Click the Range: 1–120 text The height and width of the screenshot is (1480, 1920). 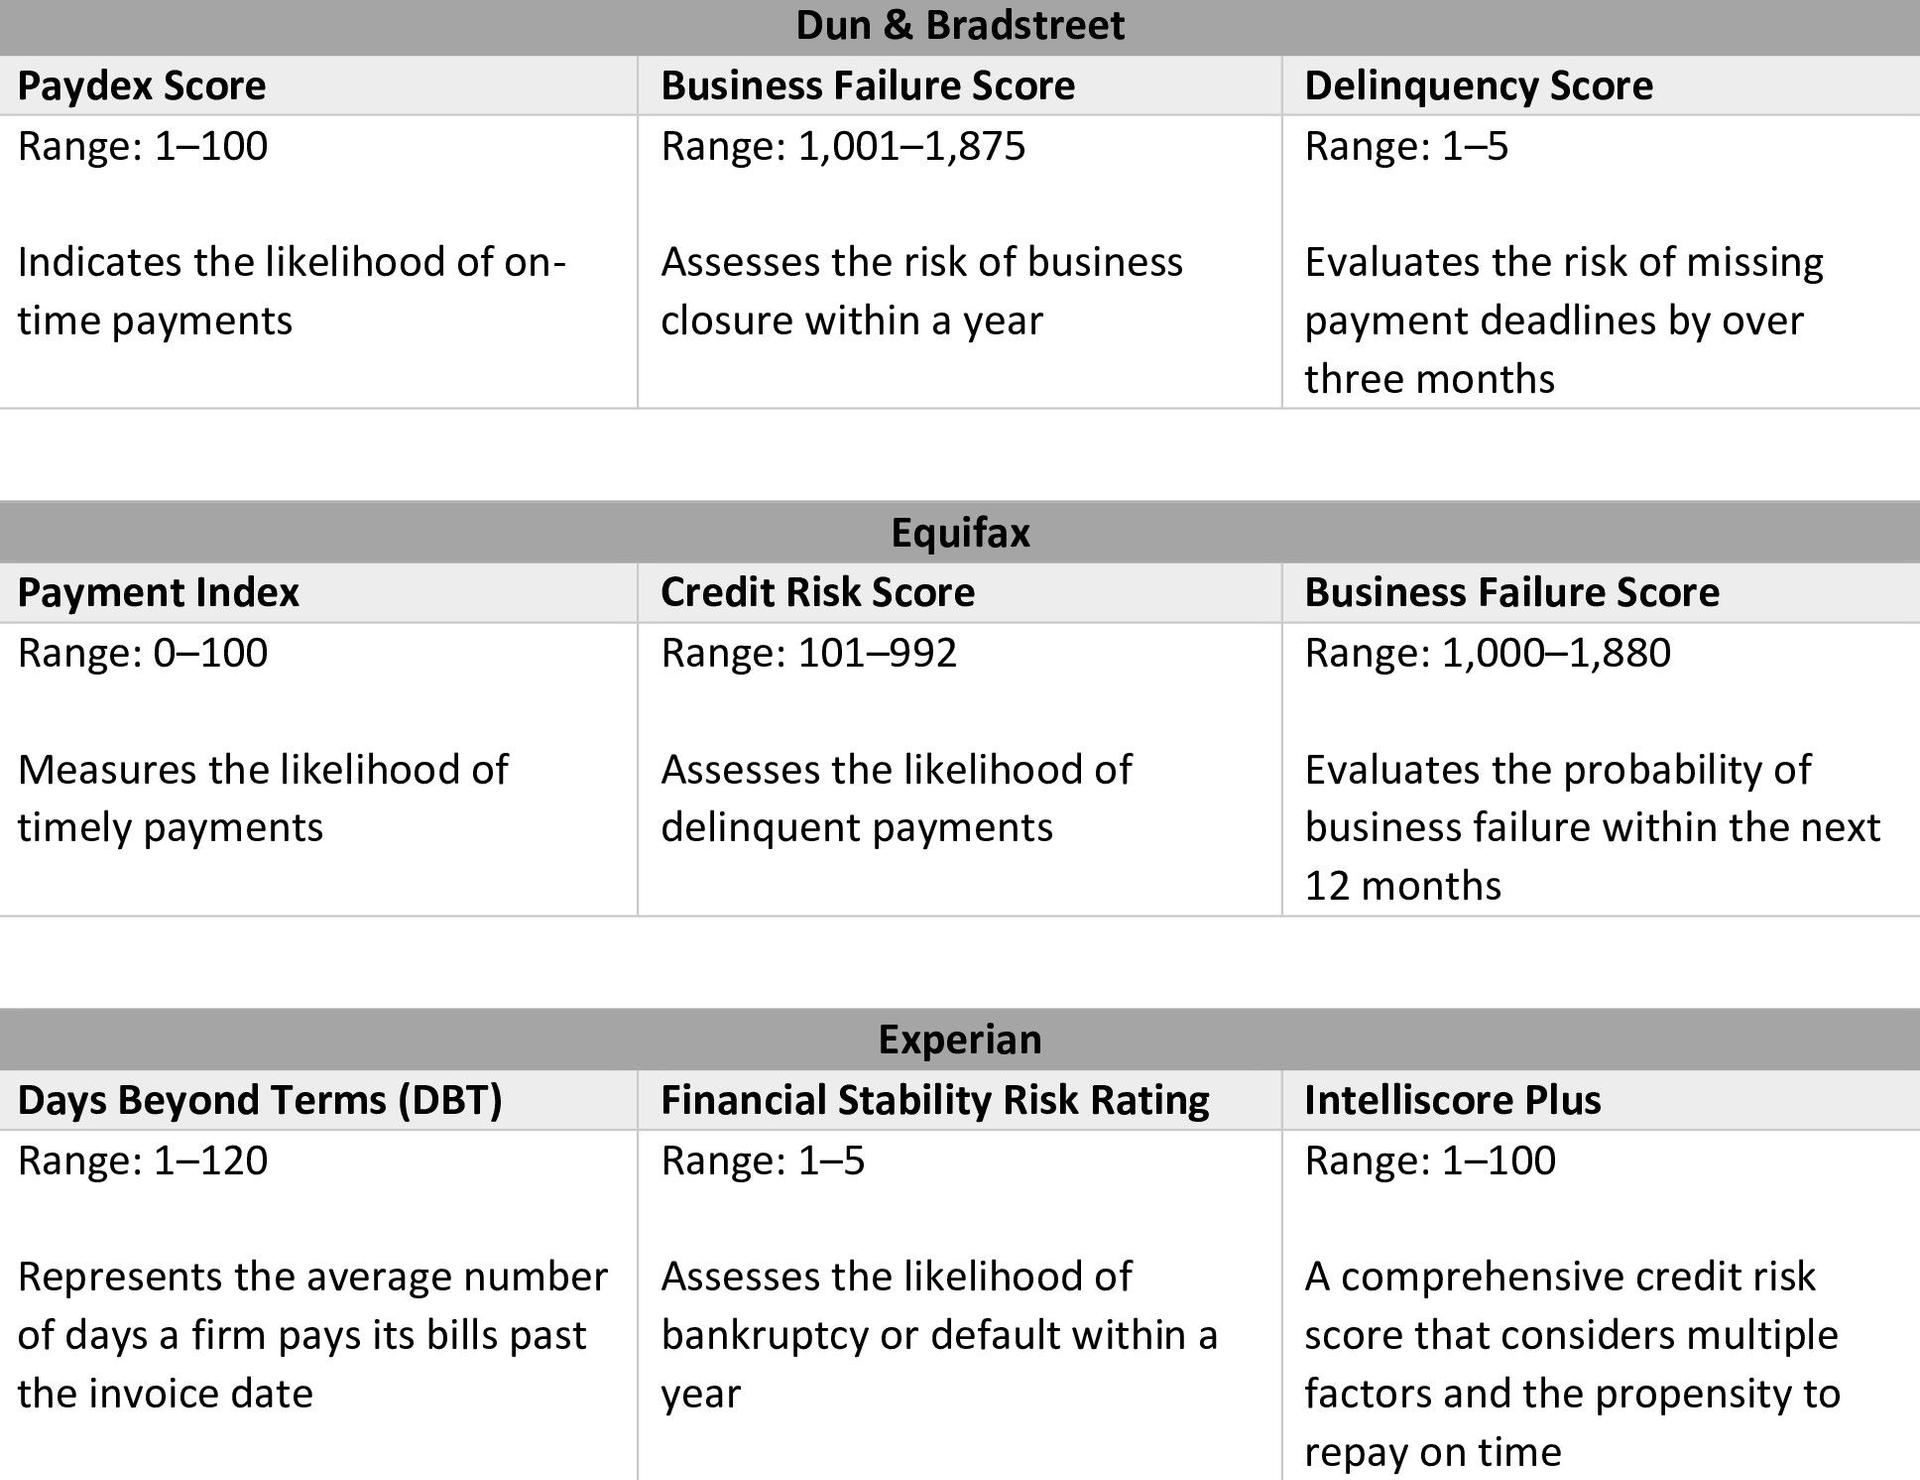pyautogui.click(x=143, y=1161)
